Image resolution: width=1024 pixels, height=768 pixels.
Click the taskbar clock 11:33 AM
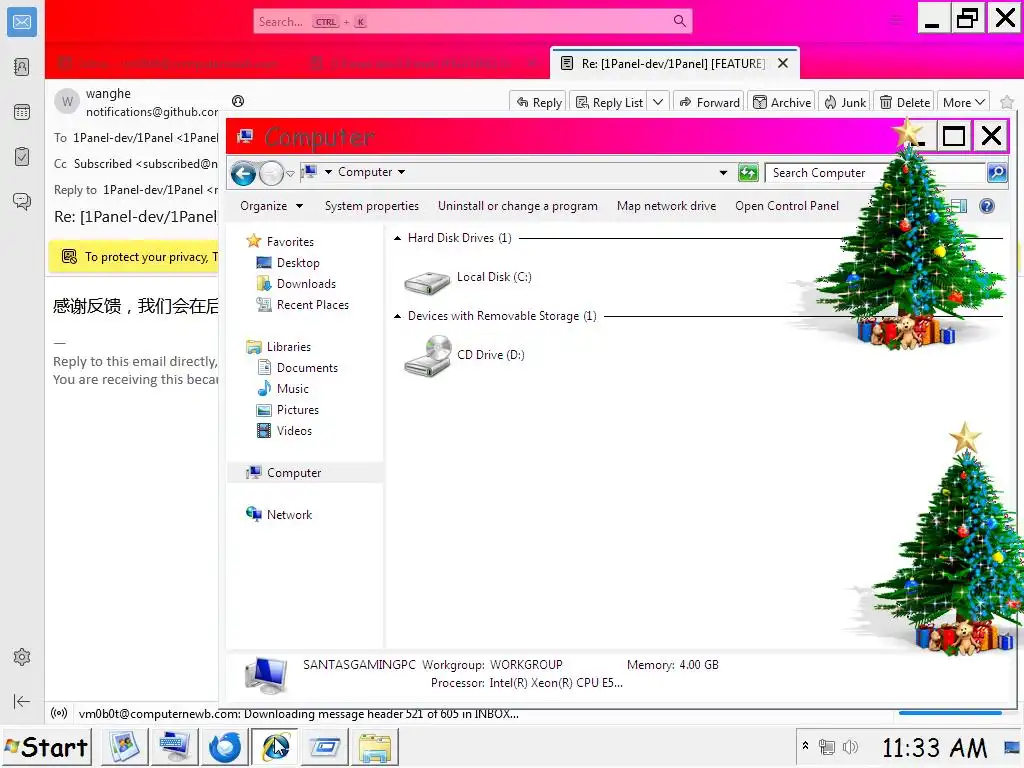point(934,748)
